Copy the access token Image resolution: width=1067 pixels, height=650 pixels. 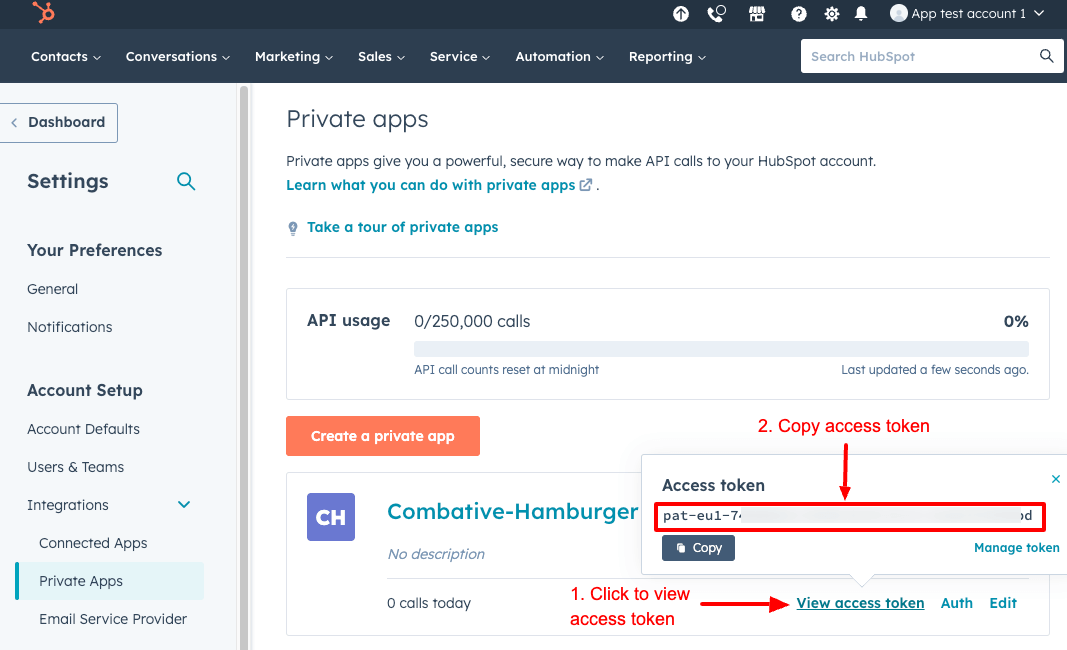coord(698,548)
